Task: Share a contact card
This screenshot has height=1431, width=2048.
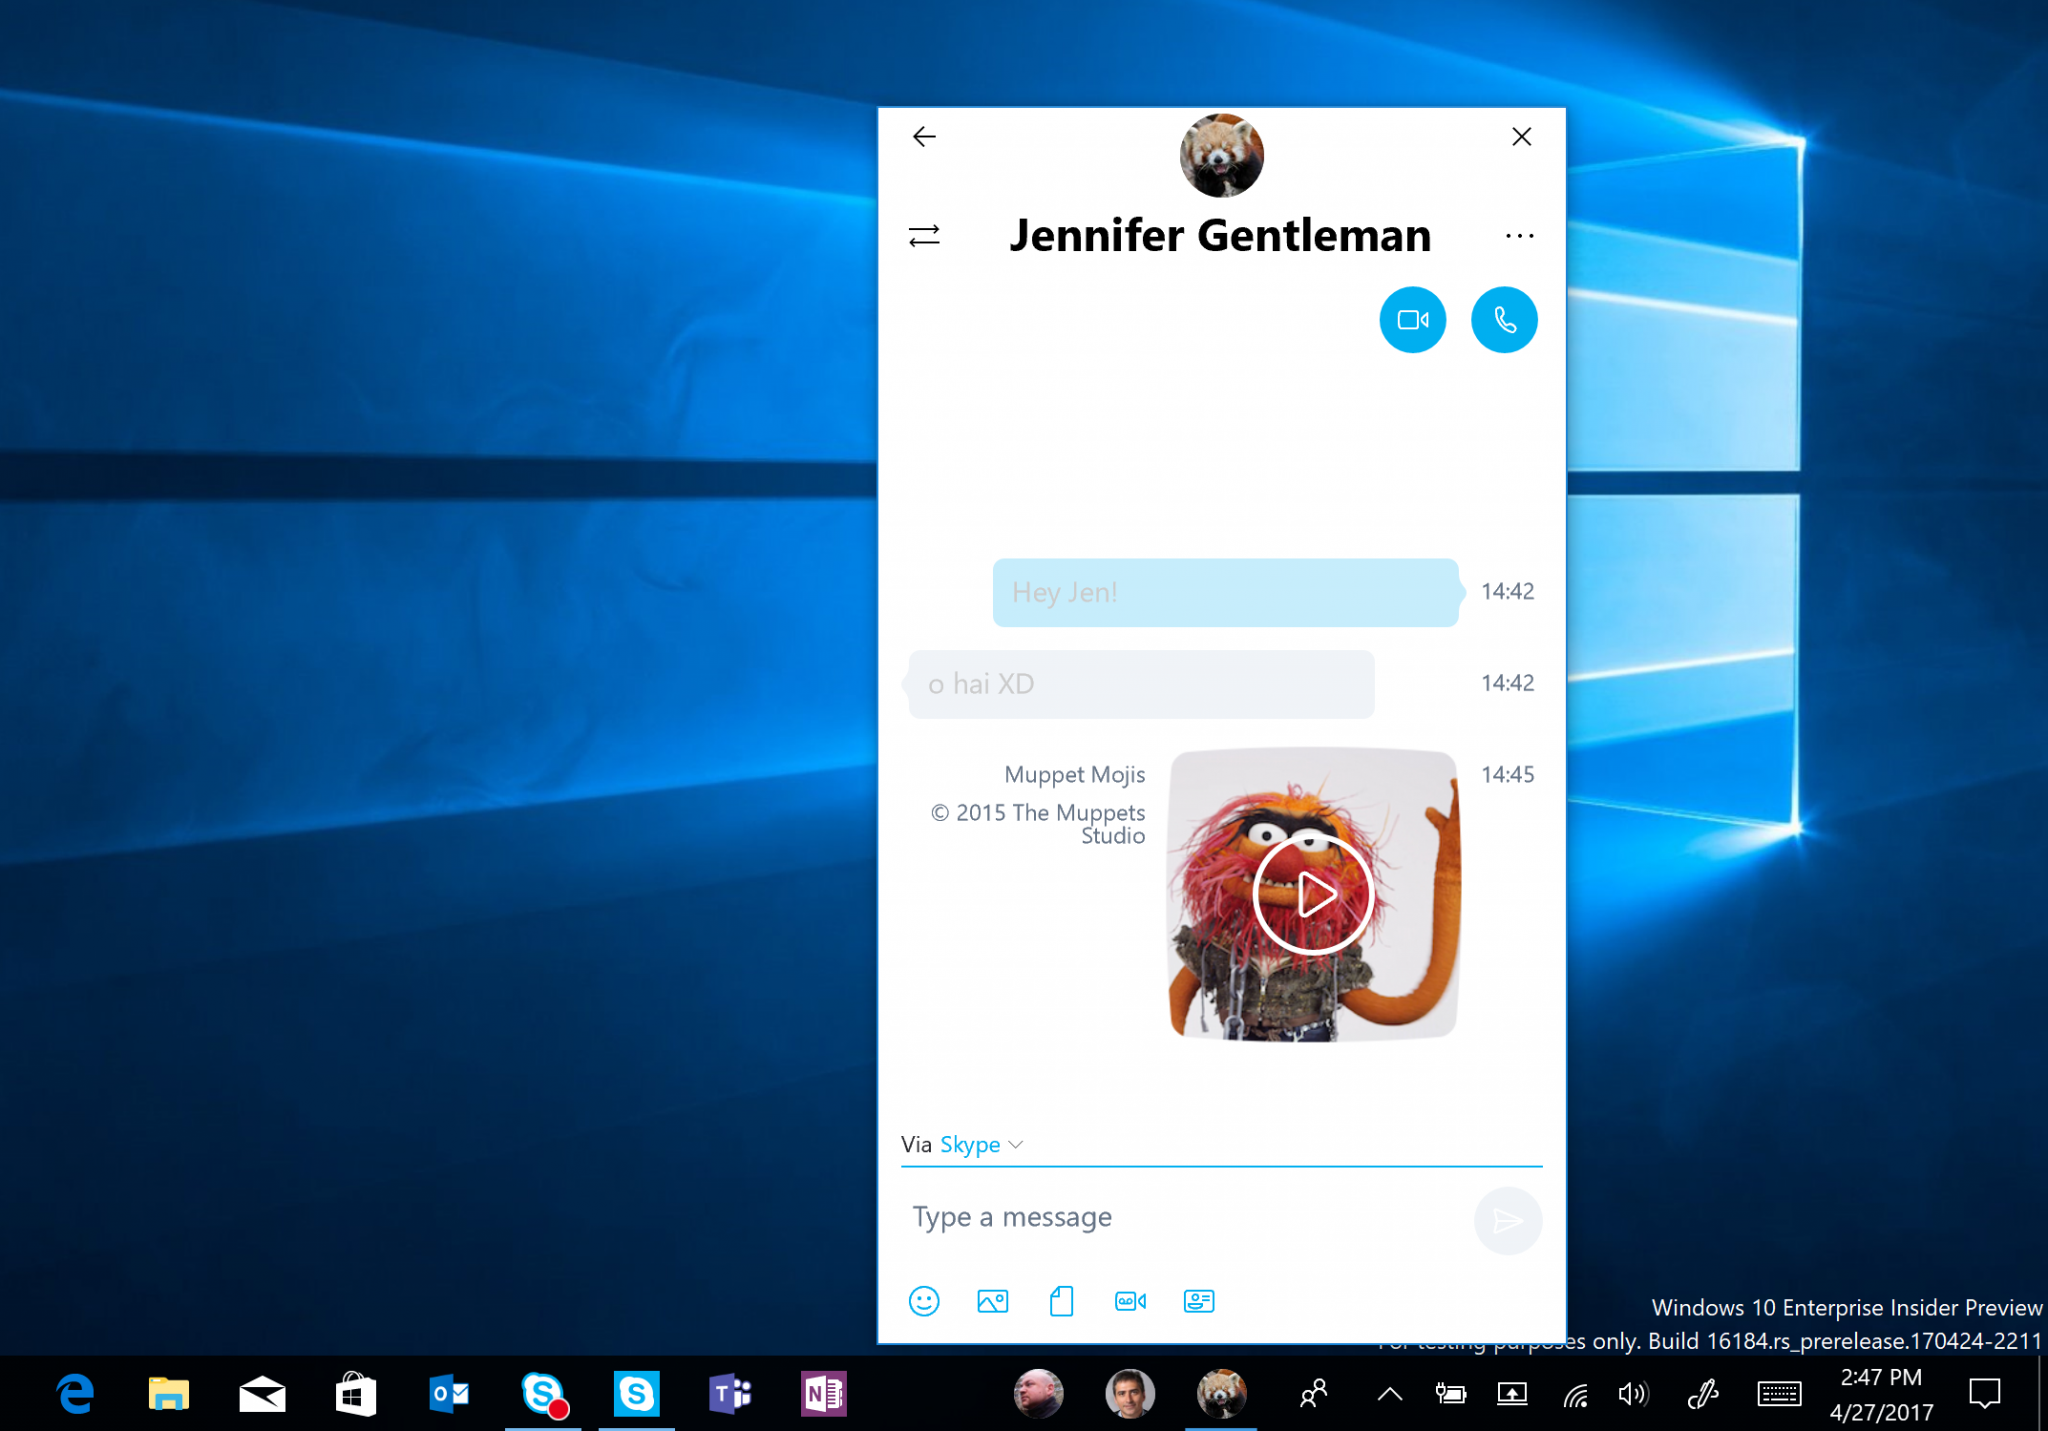Action: click(x=1198, y=1302)
